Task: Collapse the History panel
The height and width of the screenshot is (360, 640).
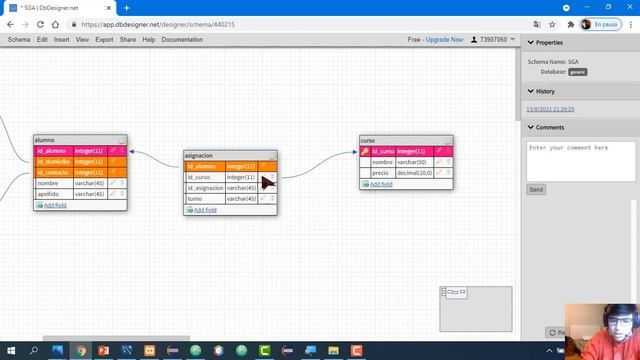Action: [531, 91]
